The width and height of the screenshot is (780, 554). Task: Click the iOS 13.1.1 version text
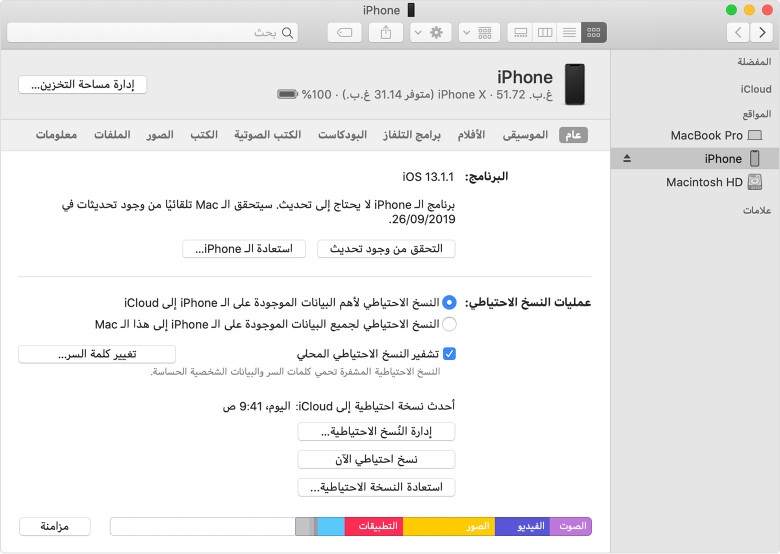tap(428, 177)
